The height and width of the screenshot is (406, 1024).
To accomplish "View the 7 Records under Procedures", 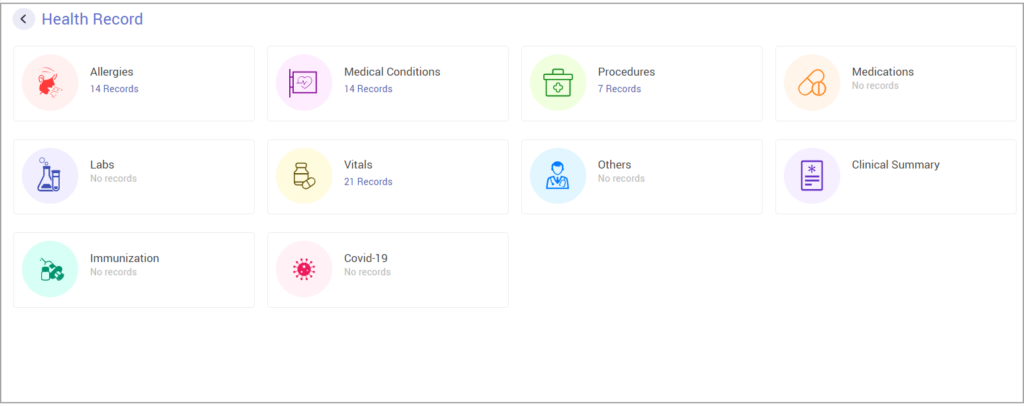I will pyautogui.click(x=619, y=89).
